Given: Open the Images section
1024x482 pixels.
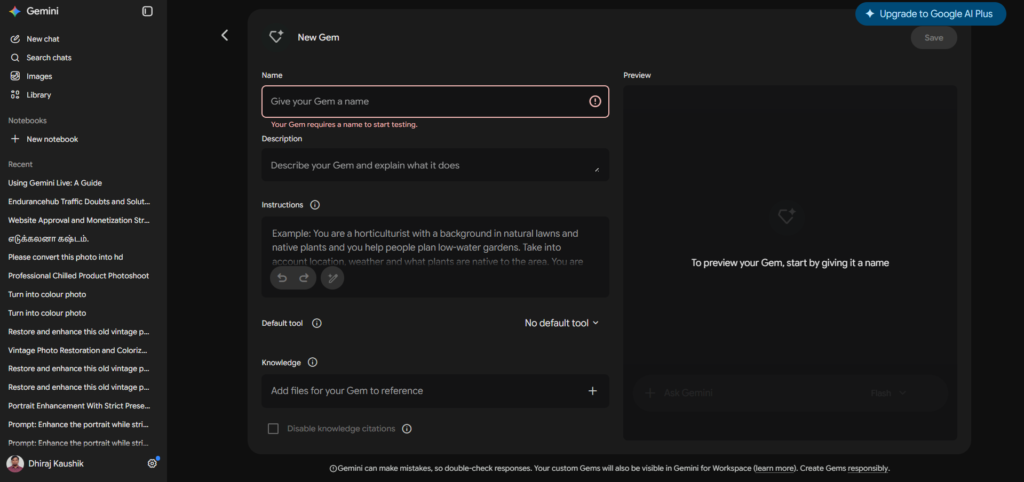Looking at the screenshot, I should pos(39,76).
